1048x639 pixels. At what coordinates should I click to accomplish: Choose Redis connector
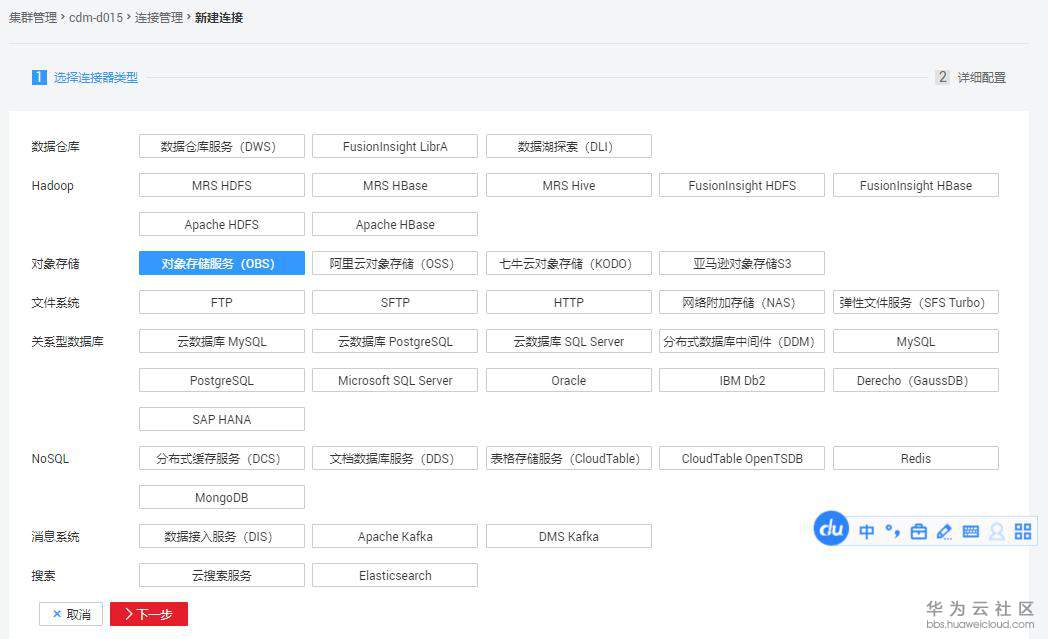click(916, 459)
